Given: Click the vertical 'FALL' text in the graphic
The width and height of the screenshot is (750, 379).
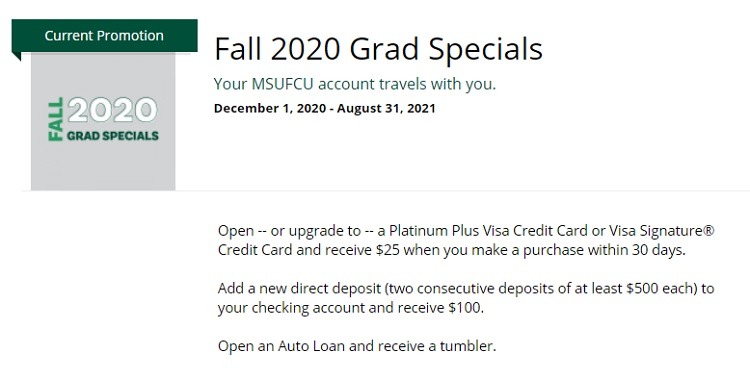Looking at the screenshot, I should pyautogui.click(x=56, y=119).
